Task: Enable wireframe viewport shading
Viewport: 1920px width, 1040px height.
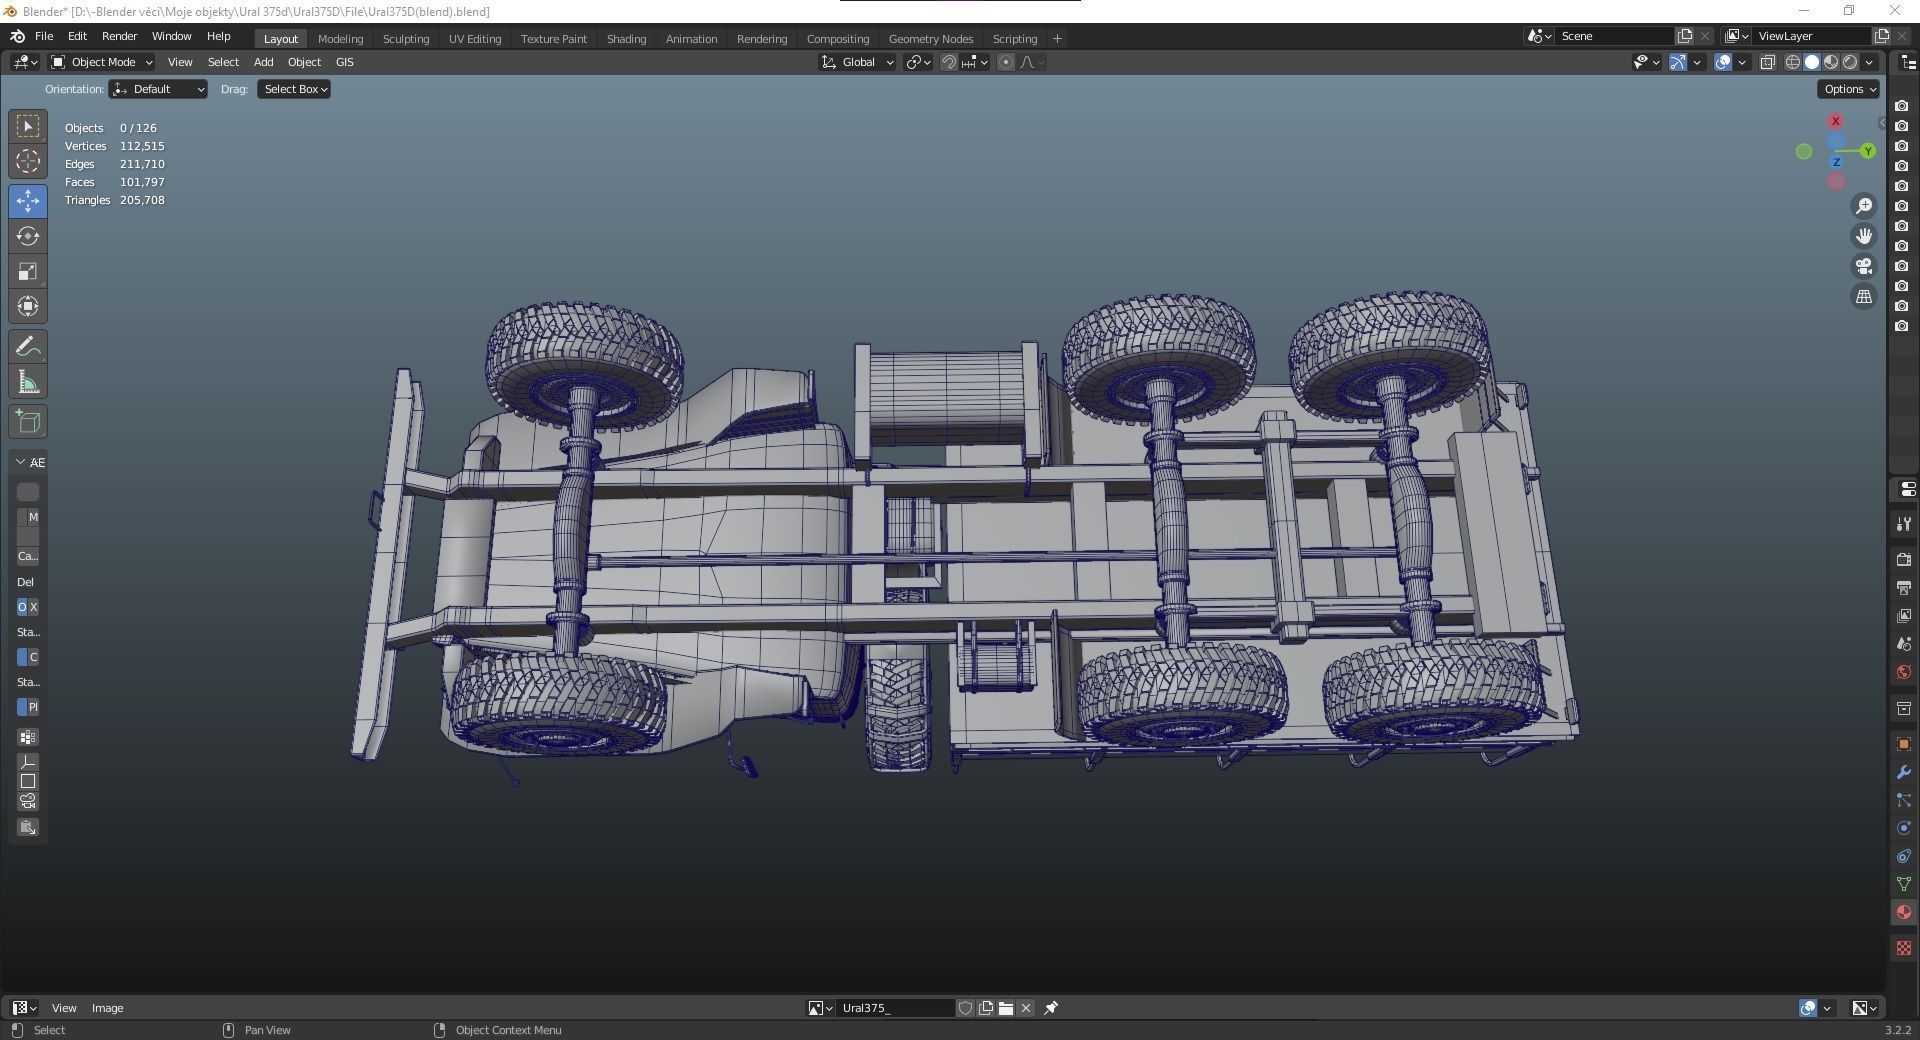Action: [x=1793, y=62]
